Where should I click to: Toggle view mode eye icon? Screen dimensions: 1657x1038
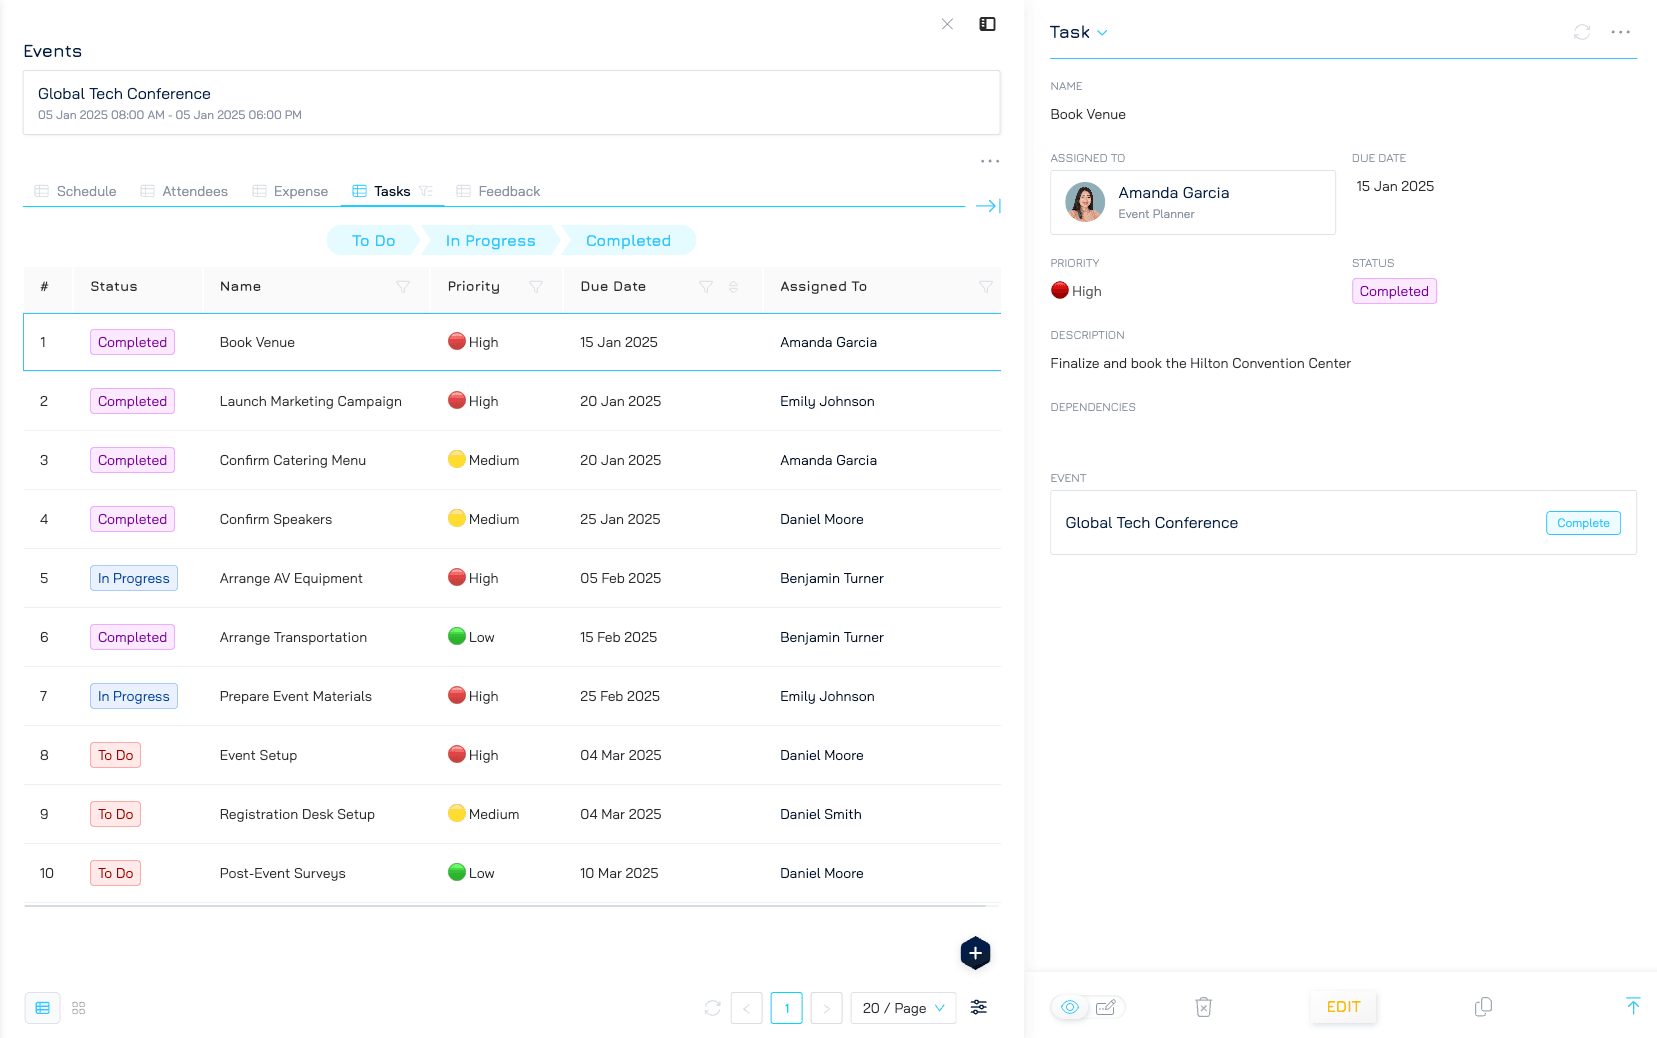coord(1070,1007)
